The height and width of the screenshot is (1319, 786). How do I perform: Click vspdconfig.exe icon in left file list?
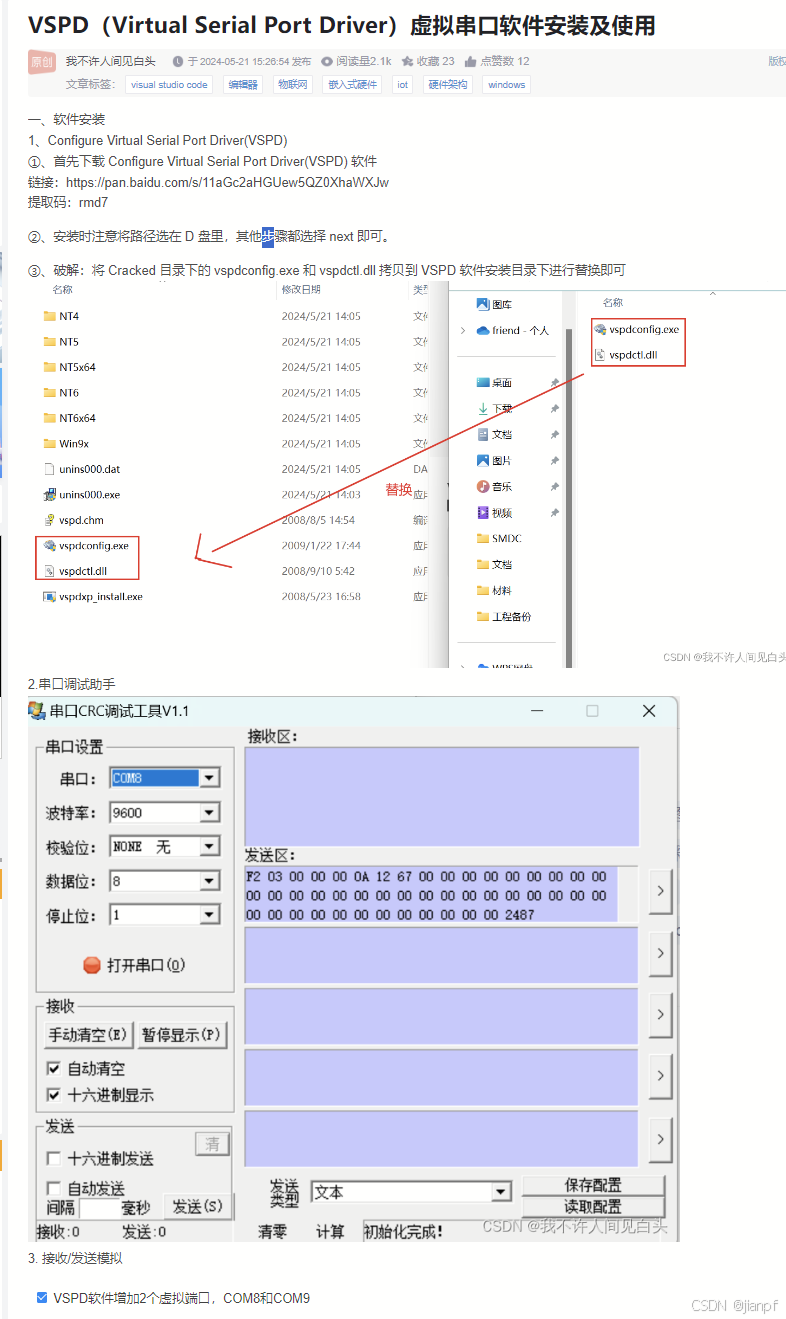pos(50,546)
